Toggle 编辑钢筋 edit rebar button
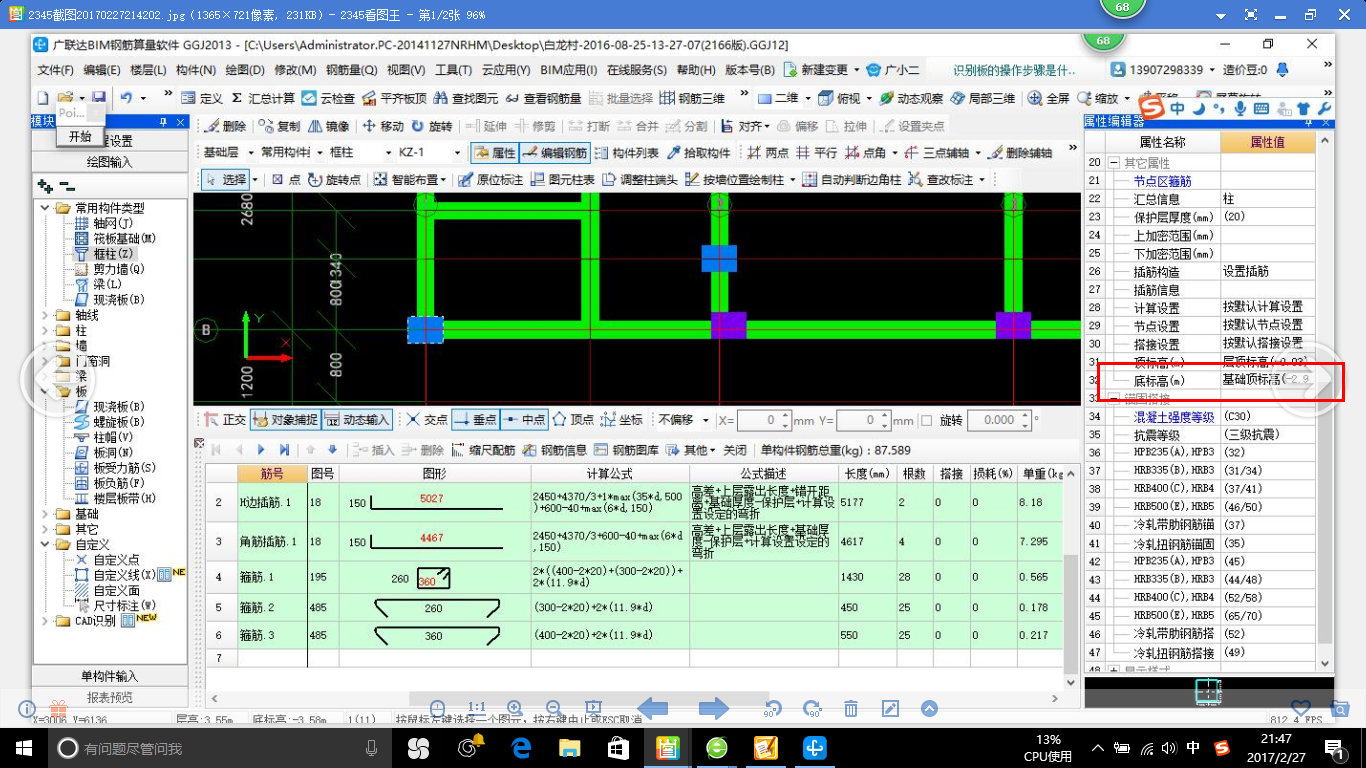 coord(554,153)
